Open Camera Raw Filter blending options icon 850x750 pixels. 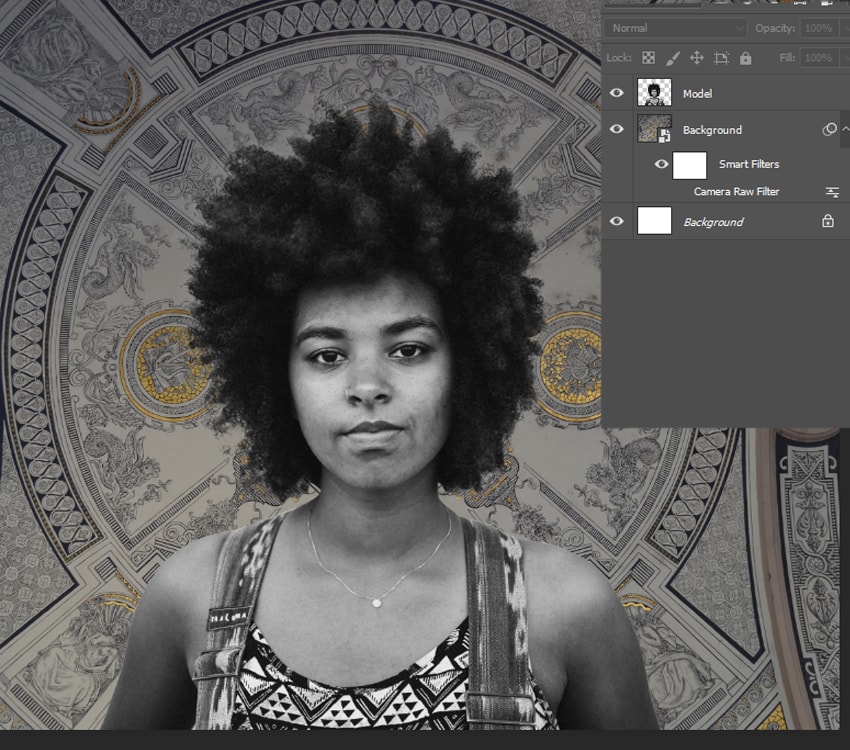pyautogui.click(x=832, y=192)
